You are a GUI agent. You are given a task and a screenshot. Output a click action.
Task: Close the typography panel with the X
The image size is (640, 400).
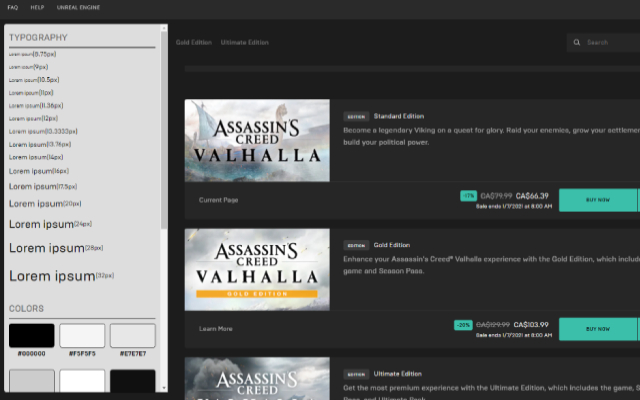pyautogui.click(x=164, y=30)
